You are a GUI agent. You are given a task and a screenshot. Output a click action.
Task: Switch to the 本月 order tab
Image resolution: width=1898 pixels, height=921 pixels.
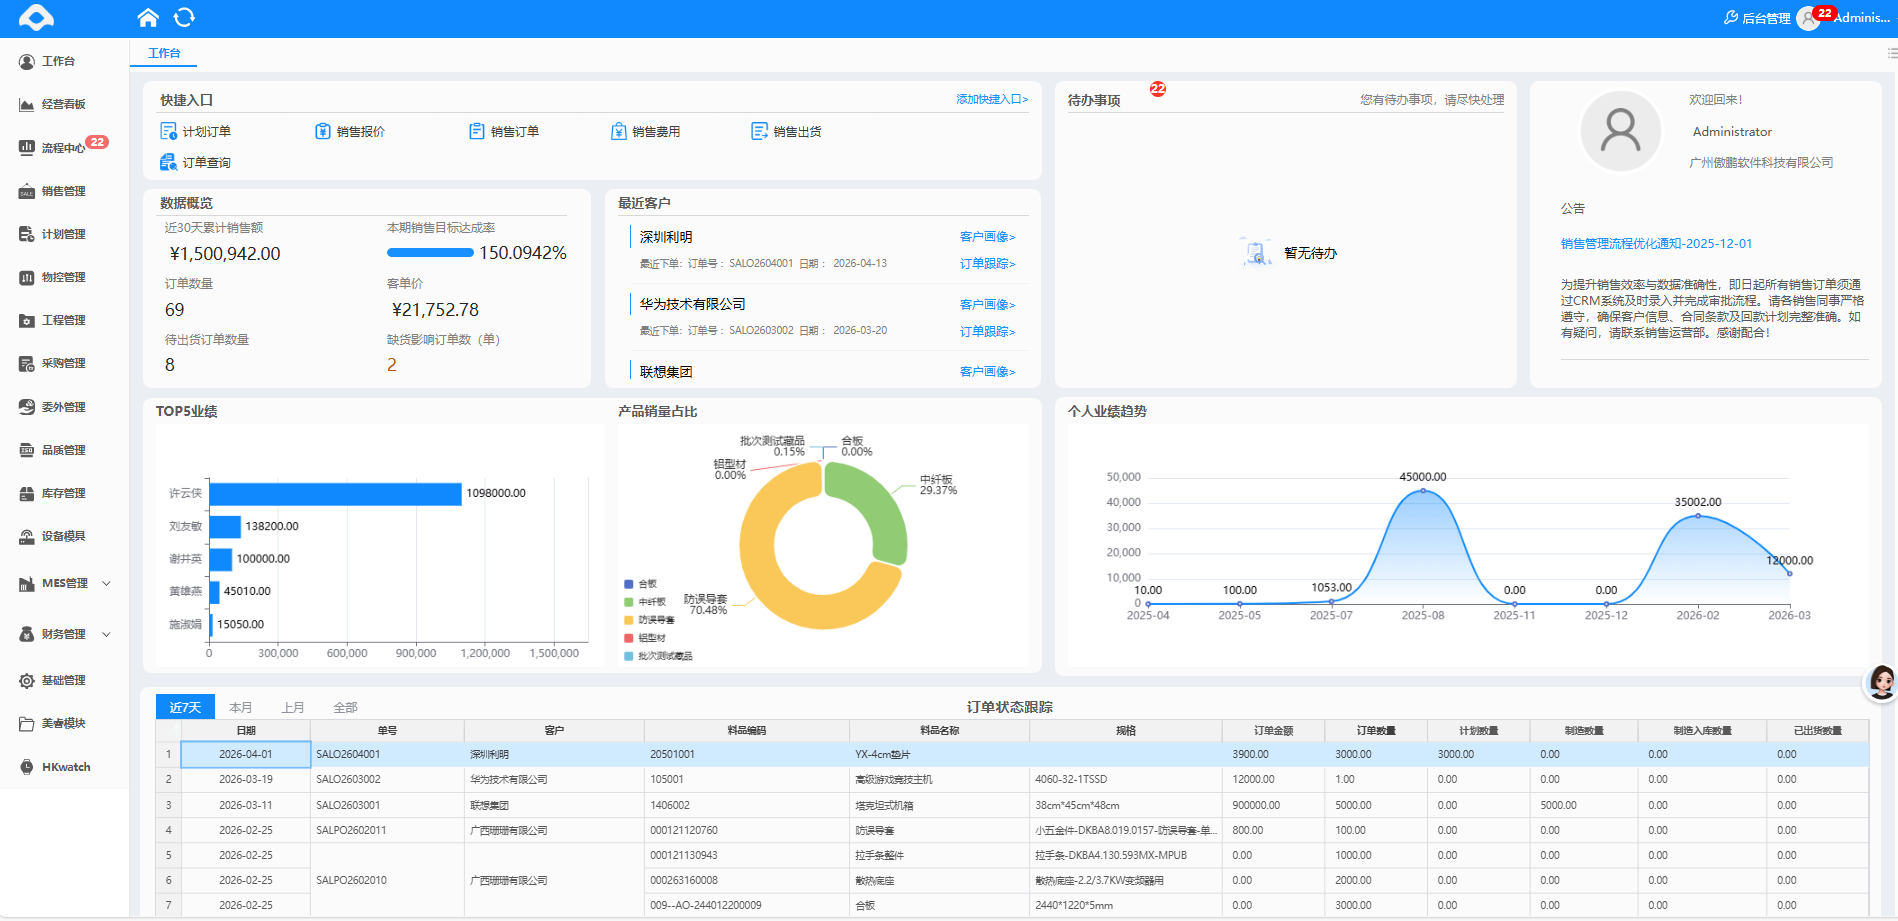pyautogui.click(x=241, y=707)
